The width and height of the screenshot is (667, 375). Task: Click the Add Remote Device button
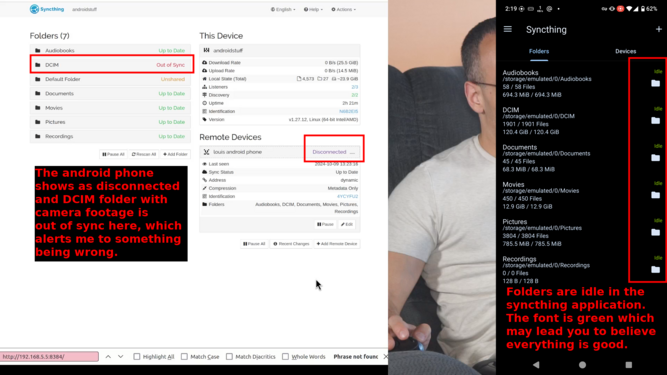tap(337, 244)
